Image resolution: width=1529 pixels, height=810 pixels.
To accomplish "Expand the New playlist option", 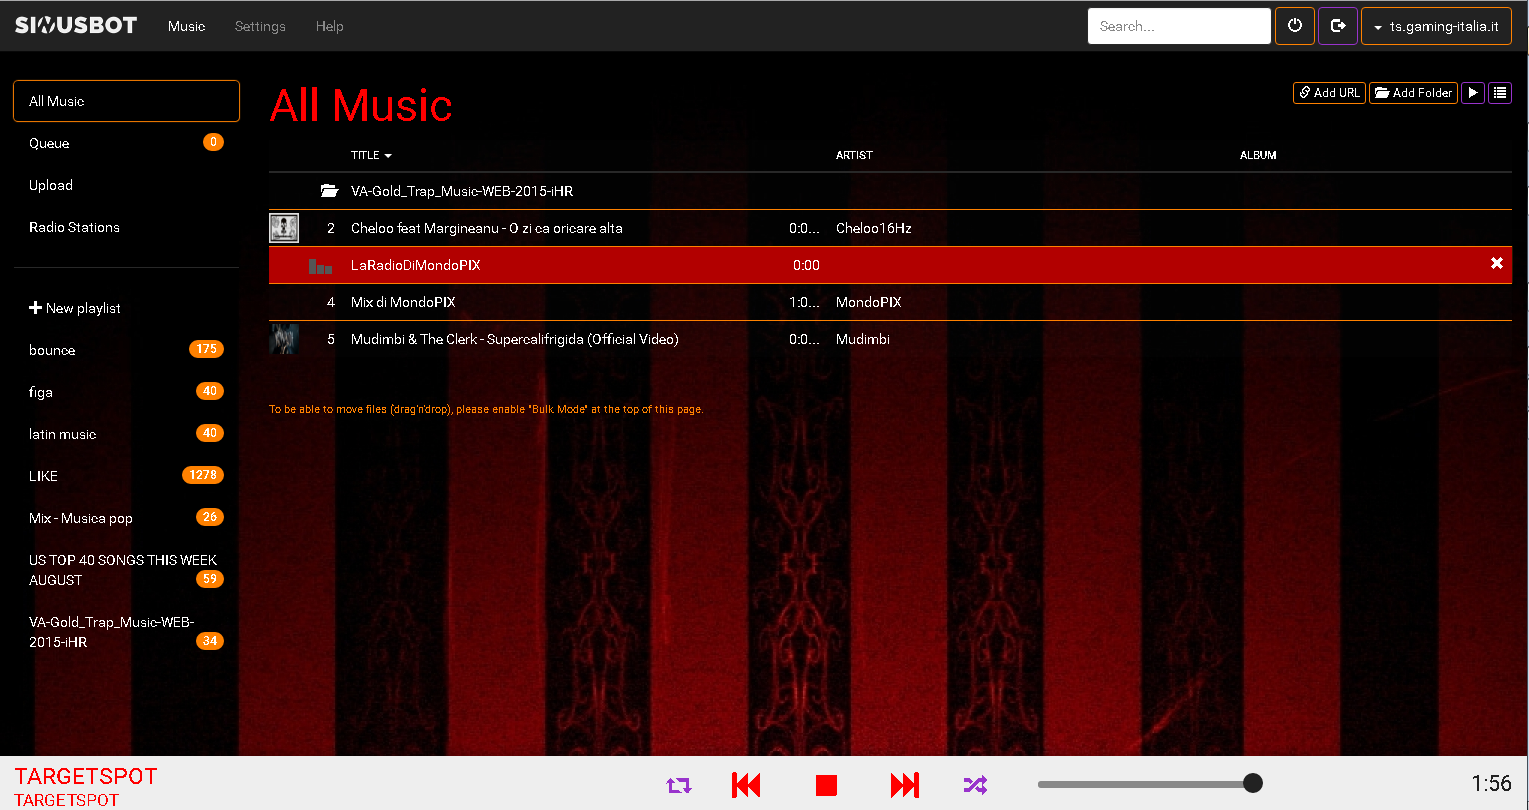I will pos(75,308).
